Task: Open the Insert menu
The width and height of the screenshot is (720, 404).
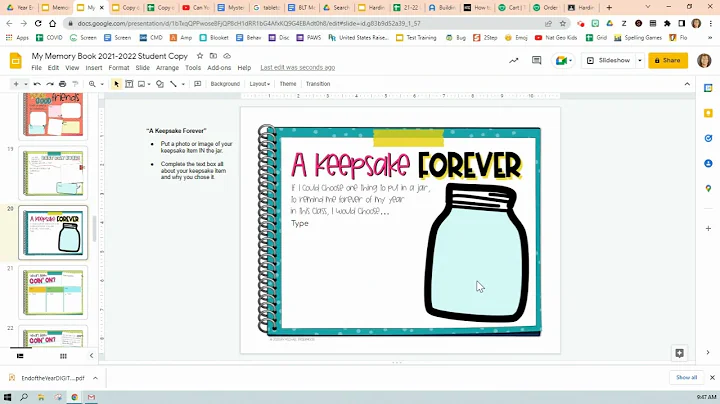Action: point(94,67)
